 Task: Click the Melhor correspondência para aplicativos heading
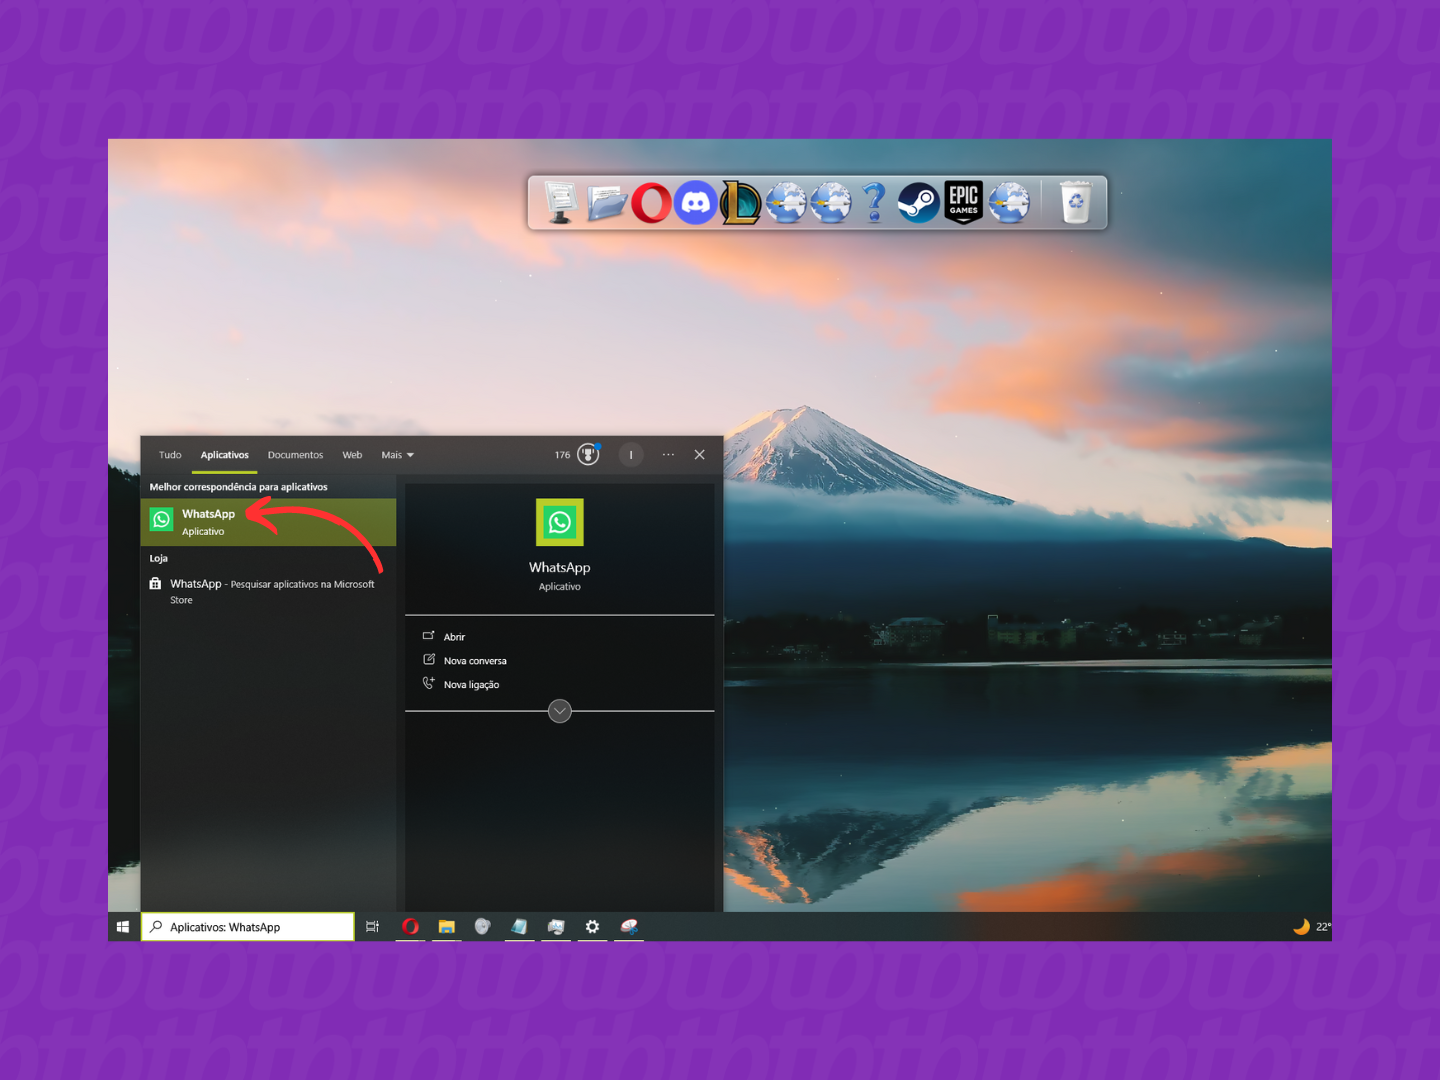pyautogui.click(x=239, y=487)
